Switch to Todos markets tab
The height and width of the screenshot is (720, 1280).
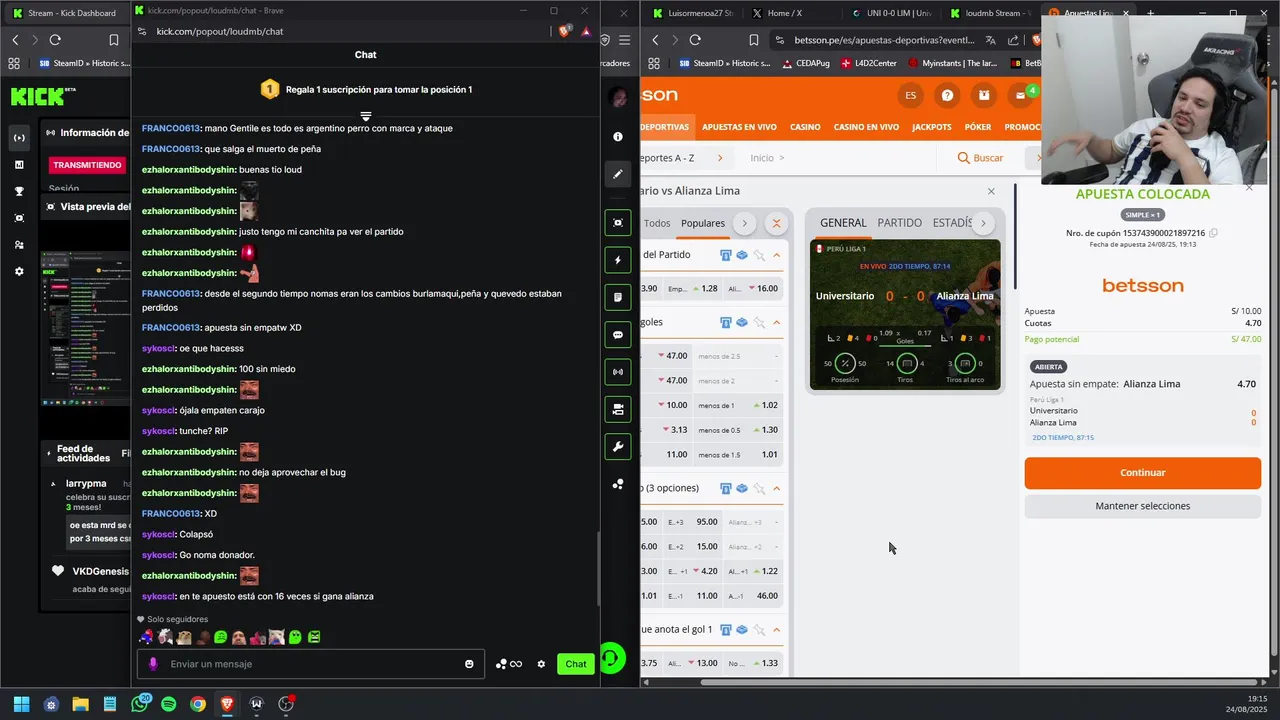(658, 223)
